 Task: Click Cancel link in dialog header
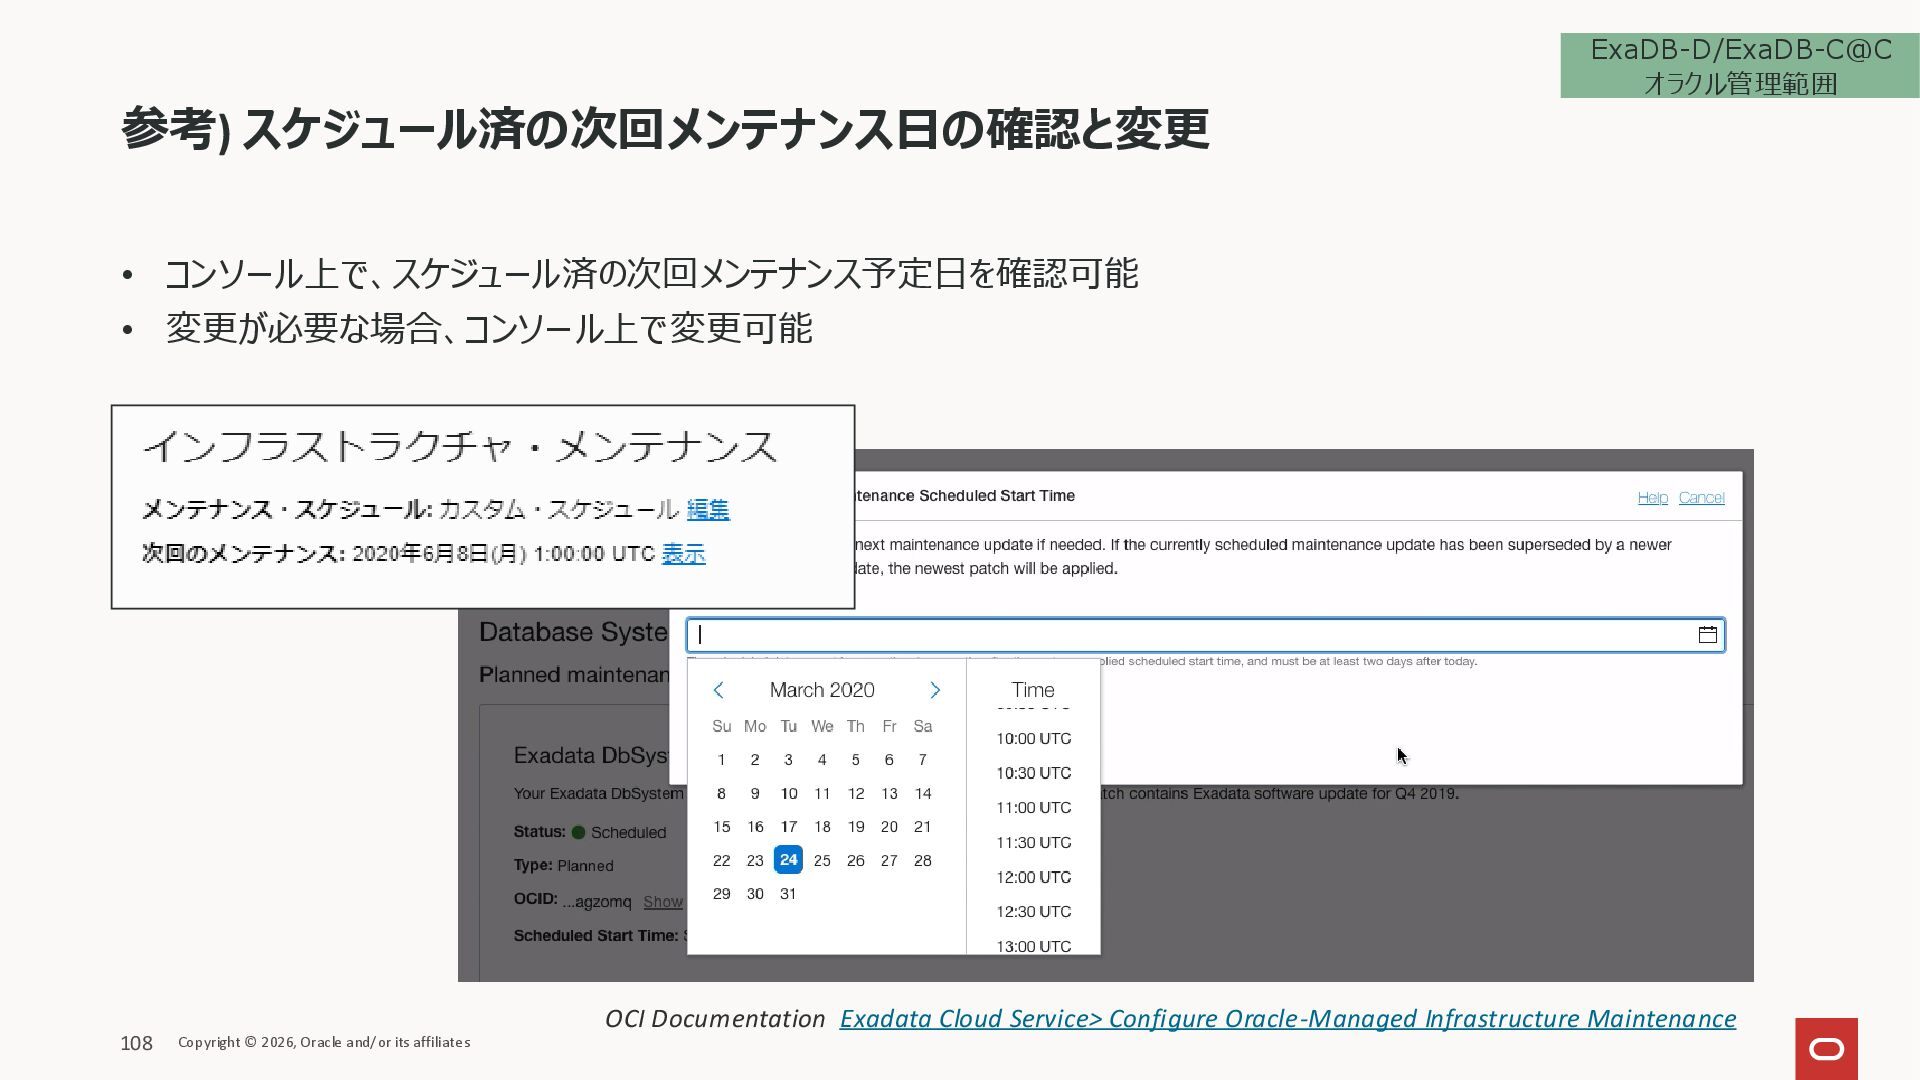1701,498
